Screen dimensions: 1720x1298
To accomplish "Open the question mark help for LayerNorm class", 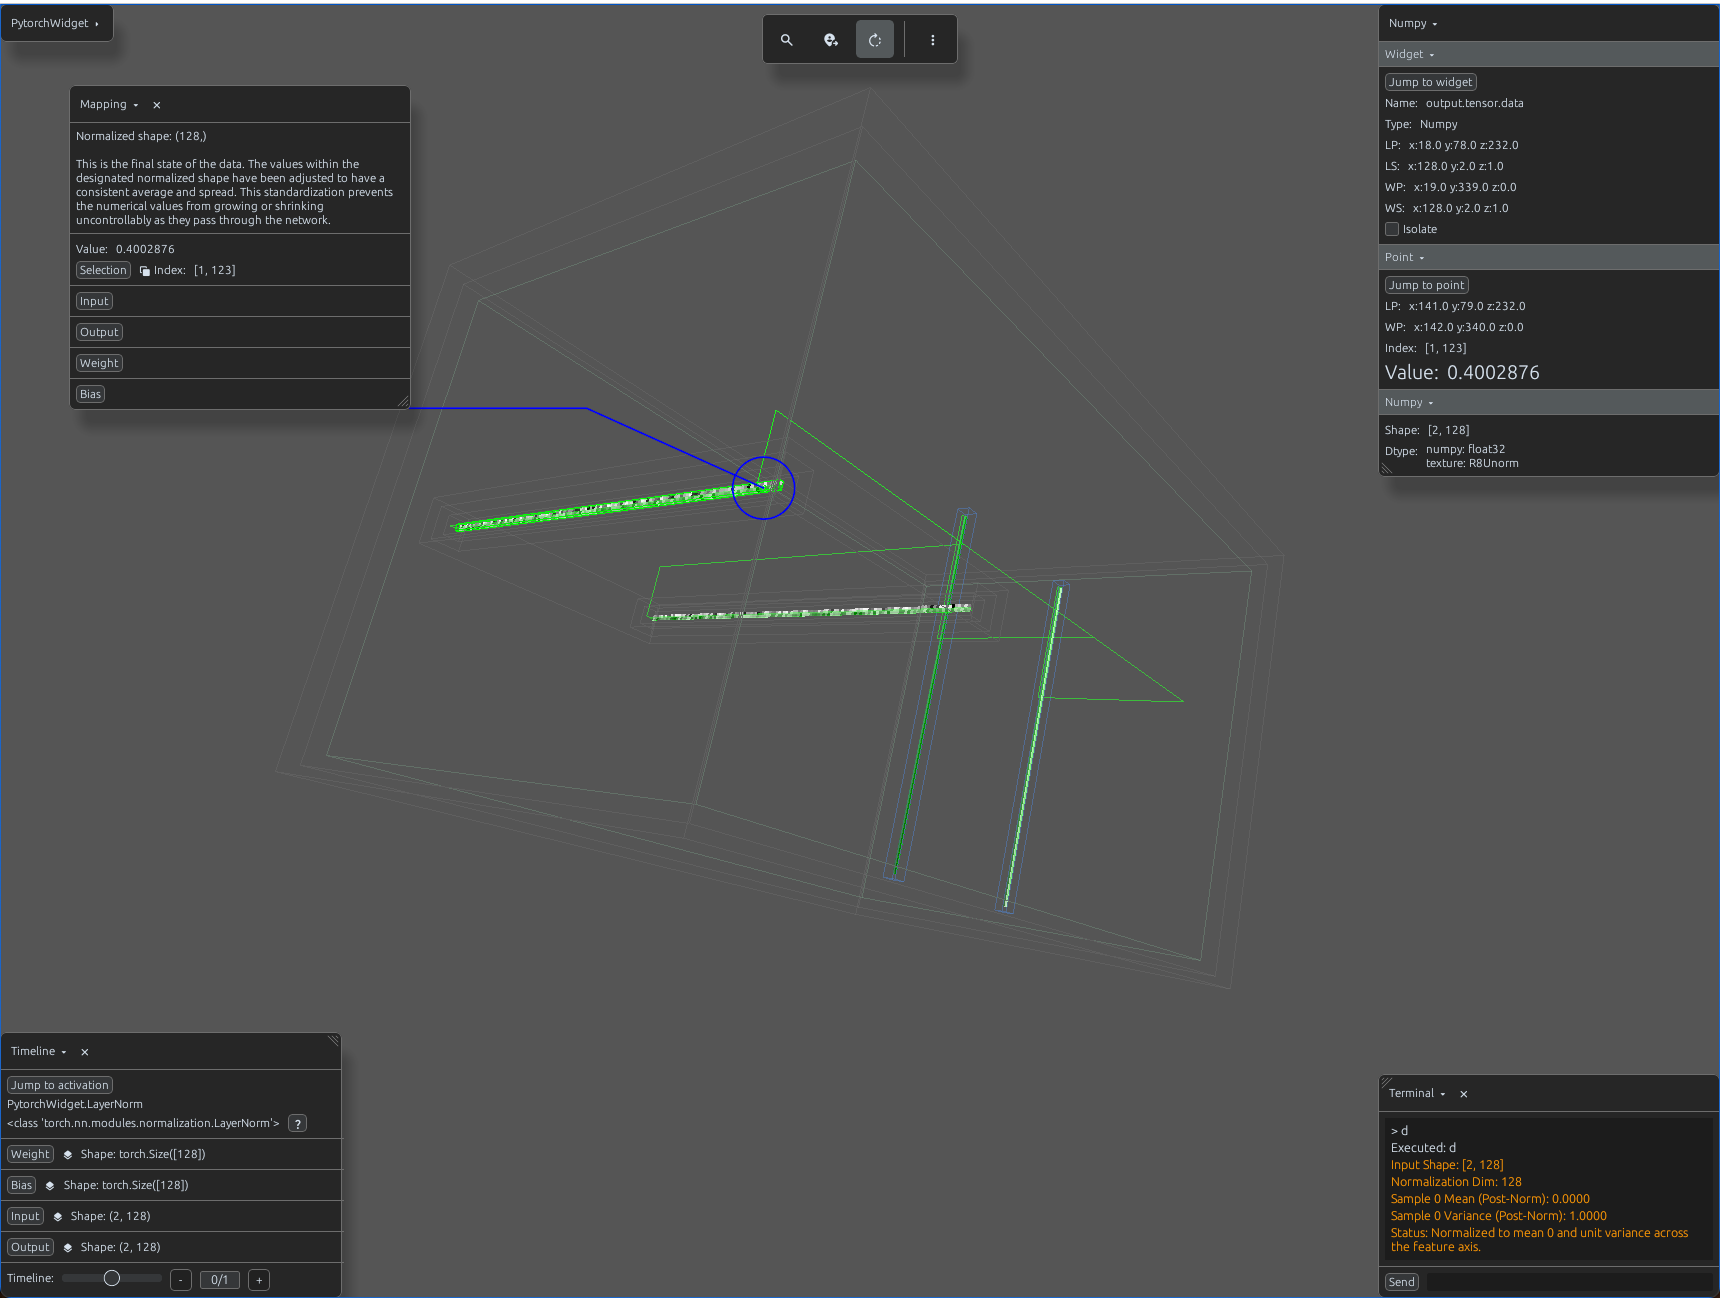I will coord(298,1124).
